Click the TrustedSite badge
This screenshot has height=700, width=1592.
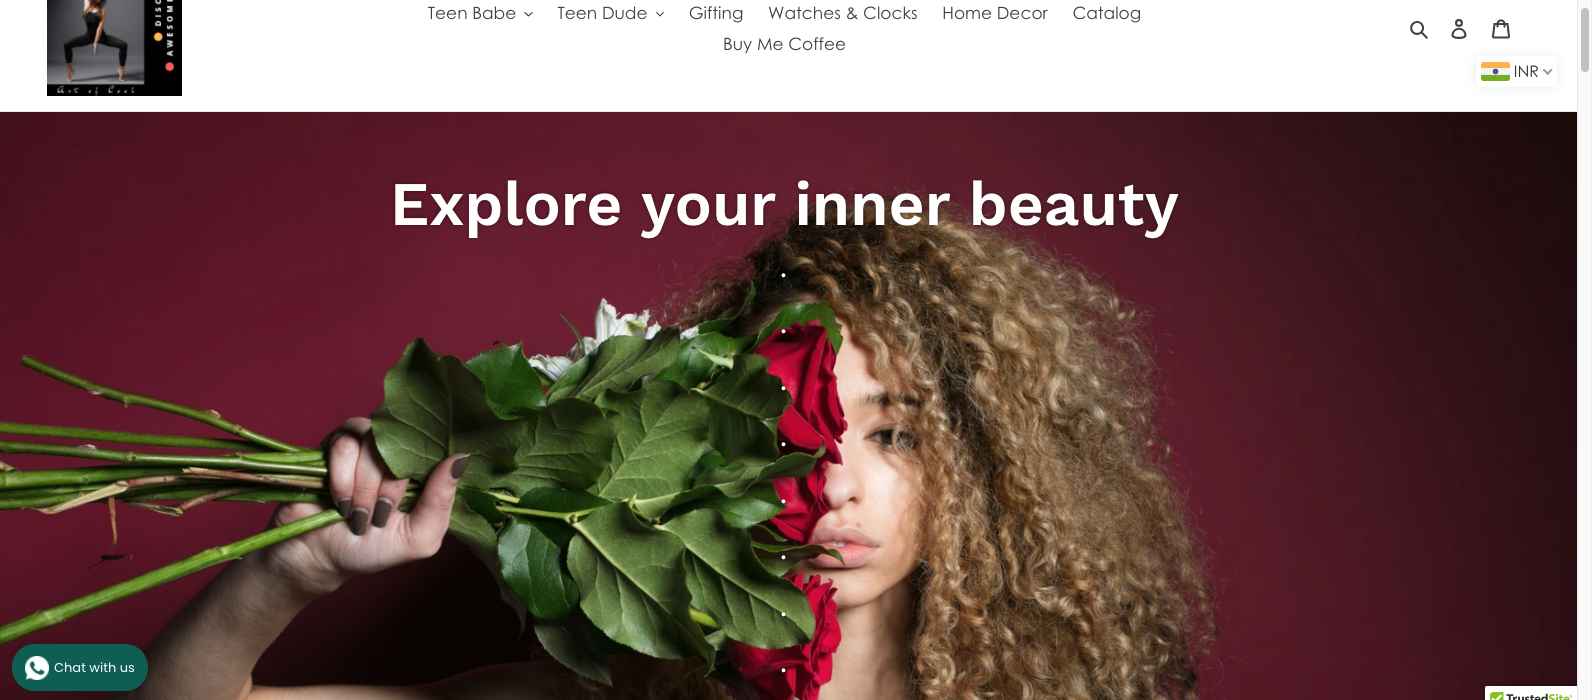coord(1530,694)
